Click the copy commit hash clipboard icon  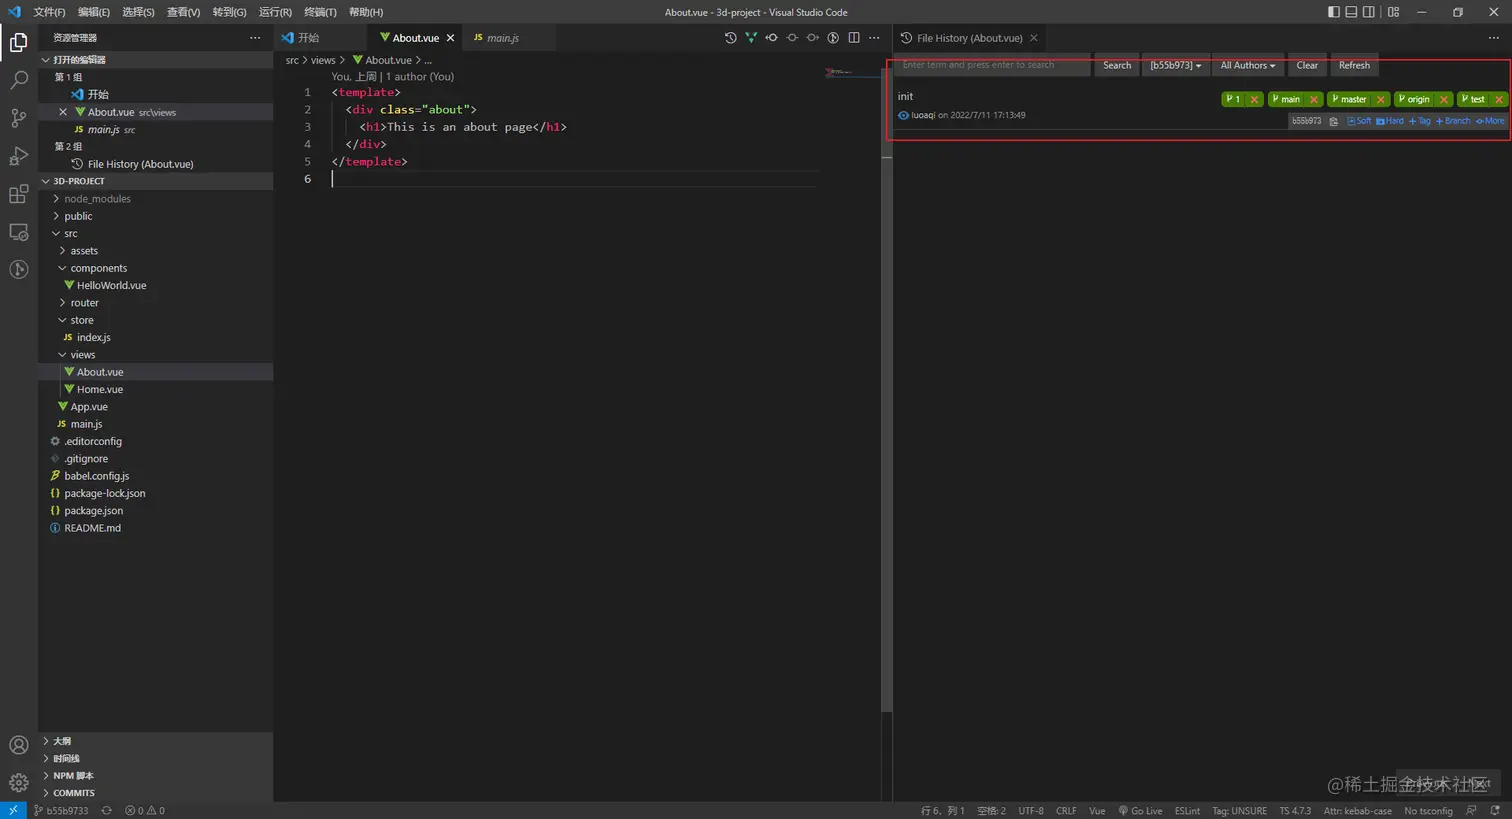coord(1333,121)
